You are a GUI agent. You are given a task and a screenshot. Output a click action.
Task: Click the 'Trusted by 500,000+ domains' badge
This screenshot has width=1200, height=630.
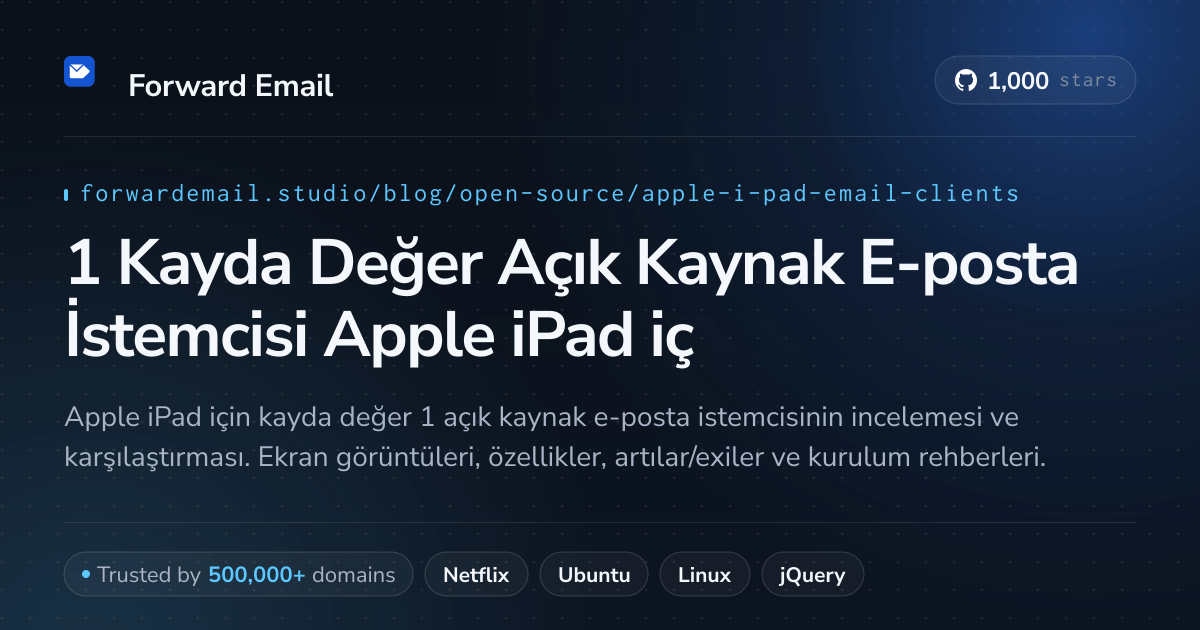click(x=238, y=575)
